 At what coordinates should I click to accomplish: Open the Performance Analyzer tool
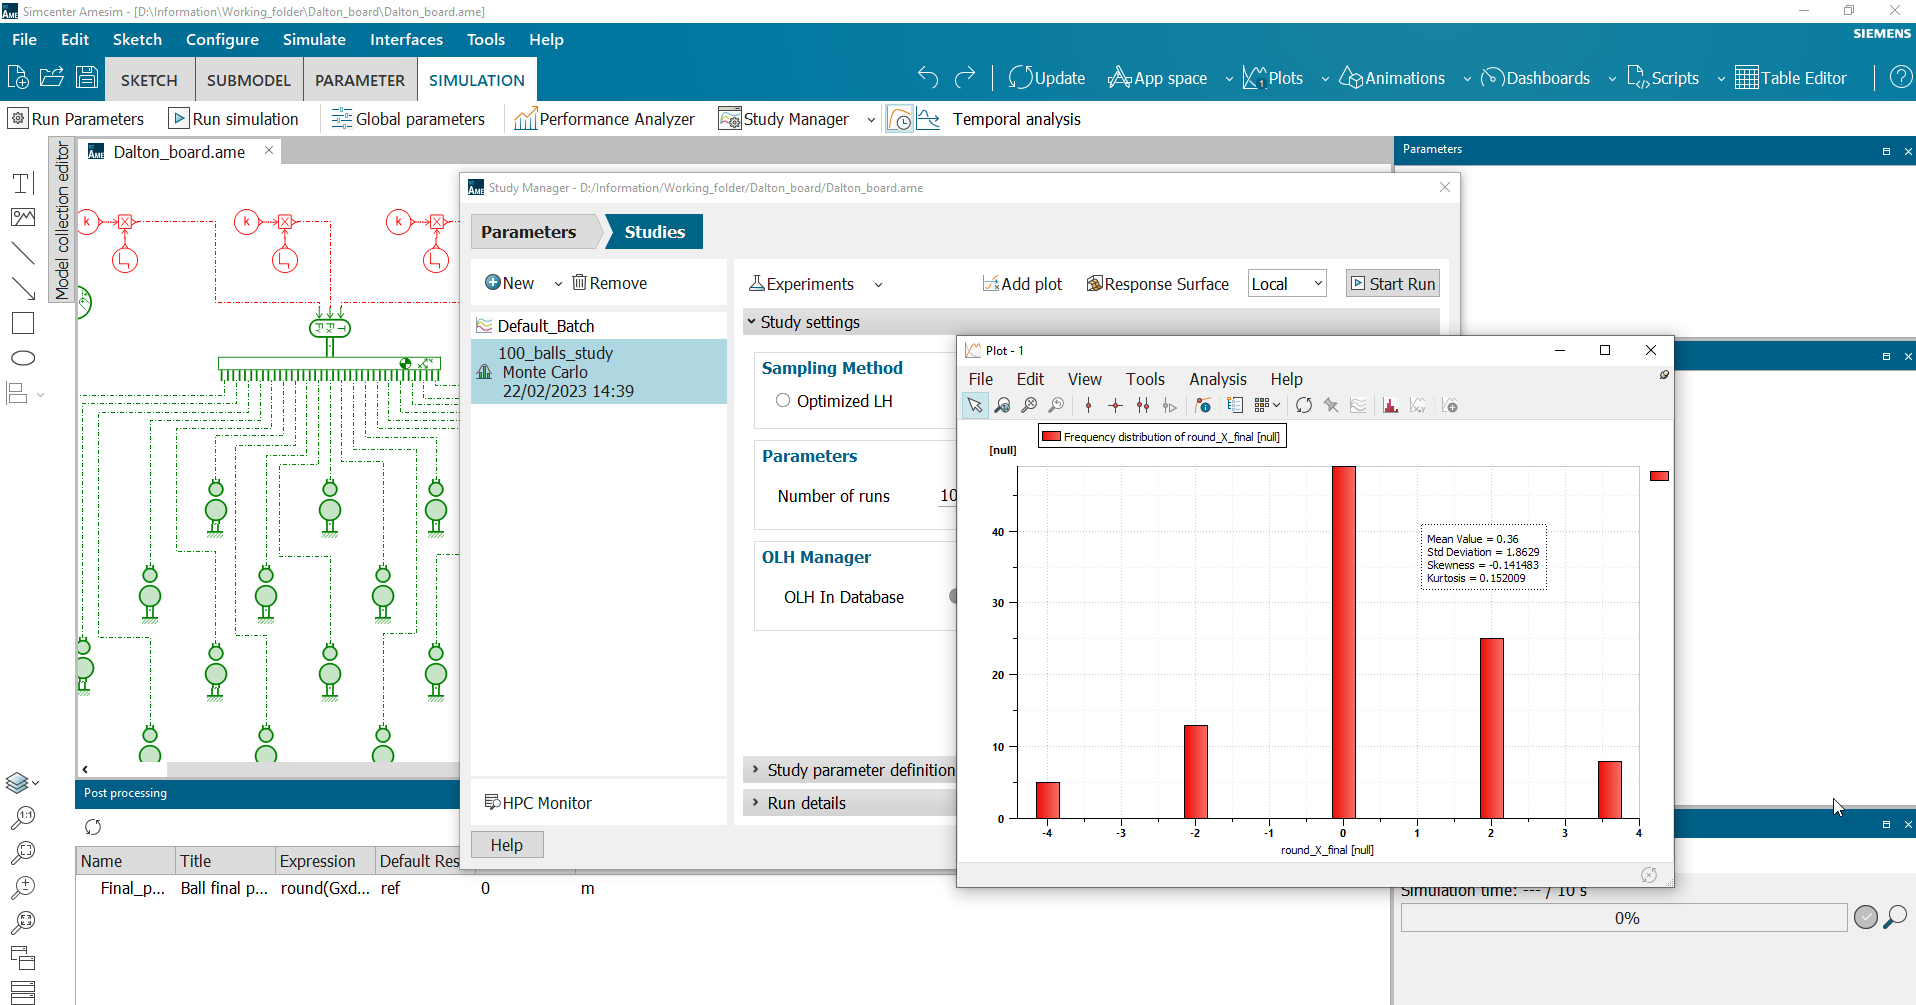coord(604,119)
